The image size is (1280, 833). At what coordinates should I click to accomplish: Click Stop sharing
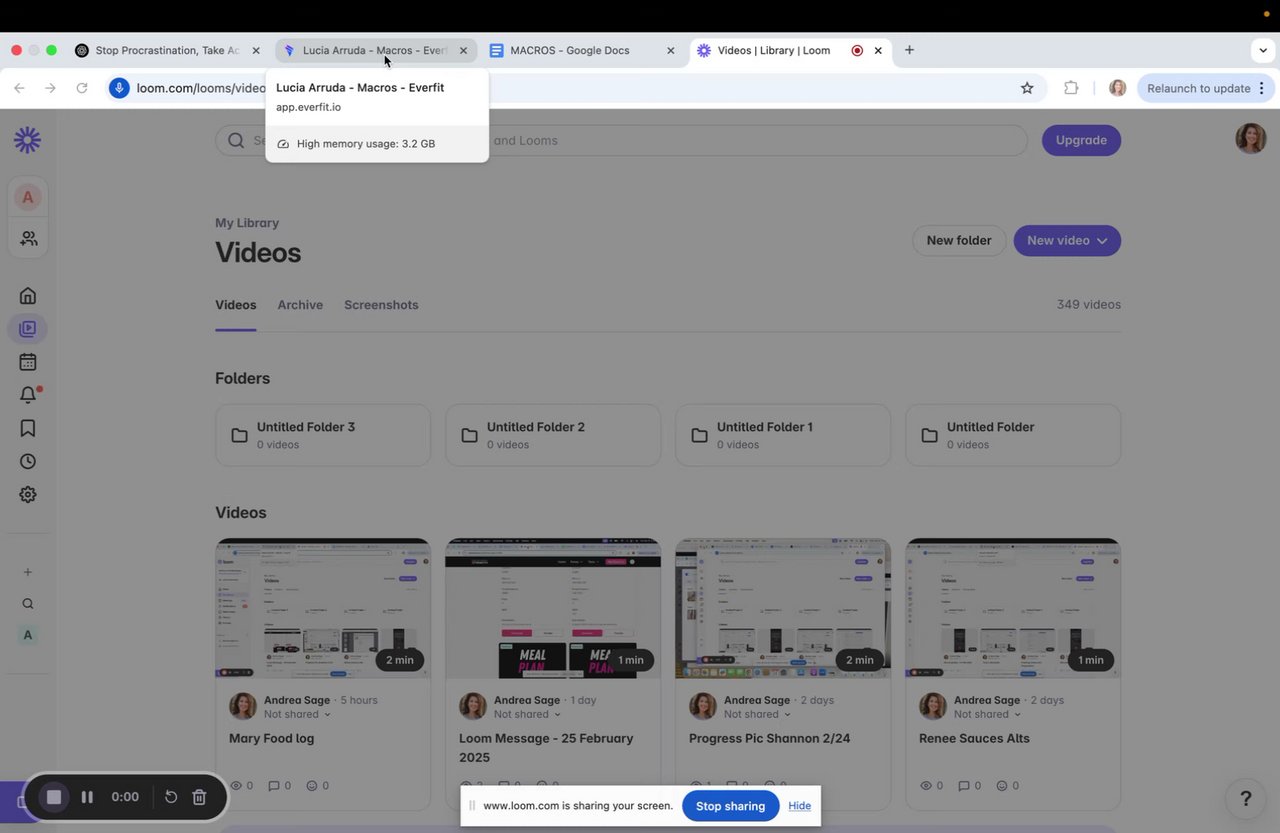point(730,806)
